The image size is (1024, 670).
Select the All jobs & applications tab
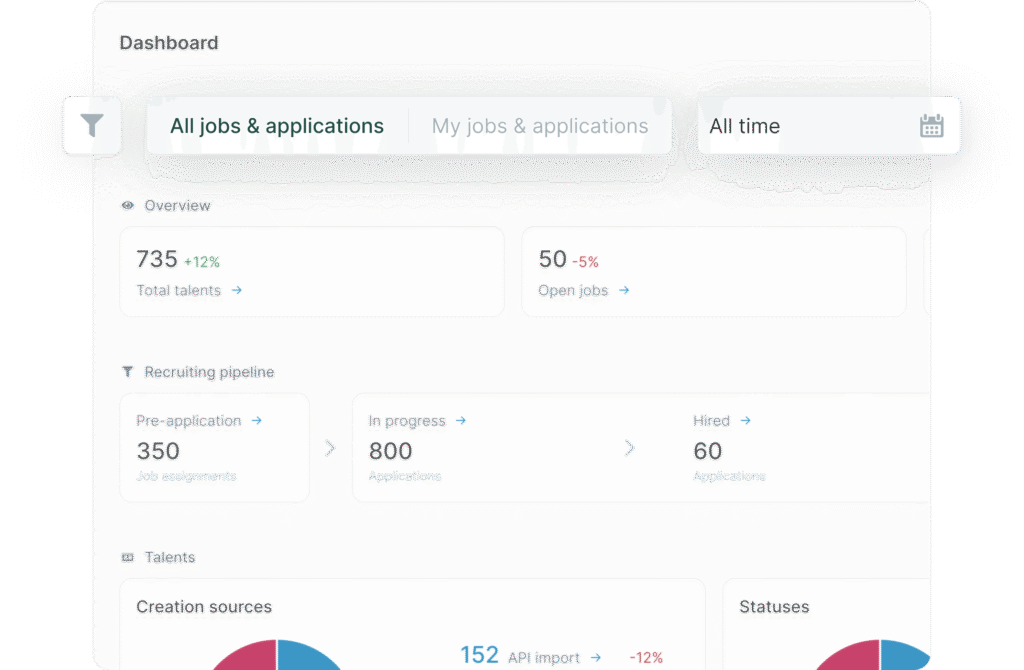pyautogui.click(x=277, y=125)
